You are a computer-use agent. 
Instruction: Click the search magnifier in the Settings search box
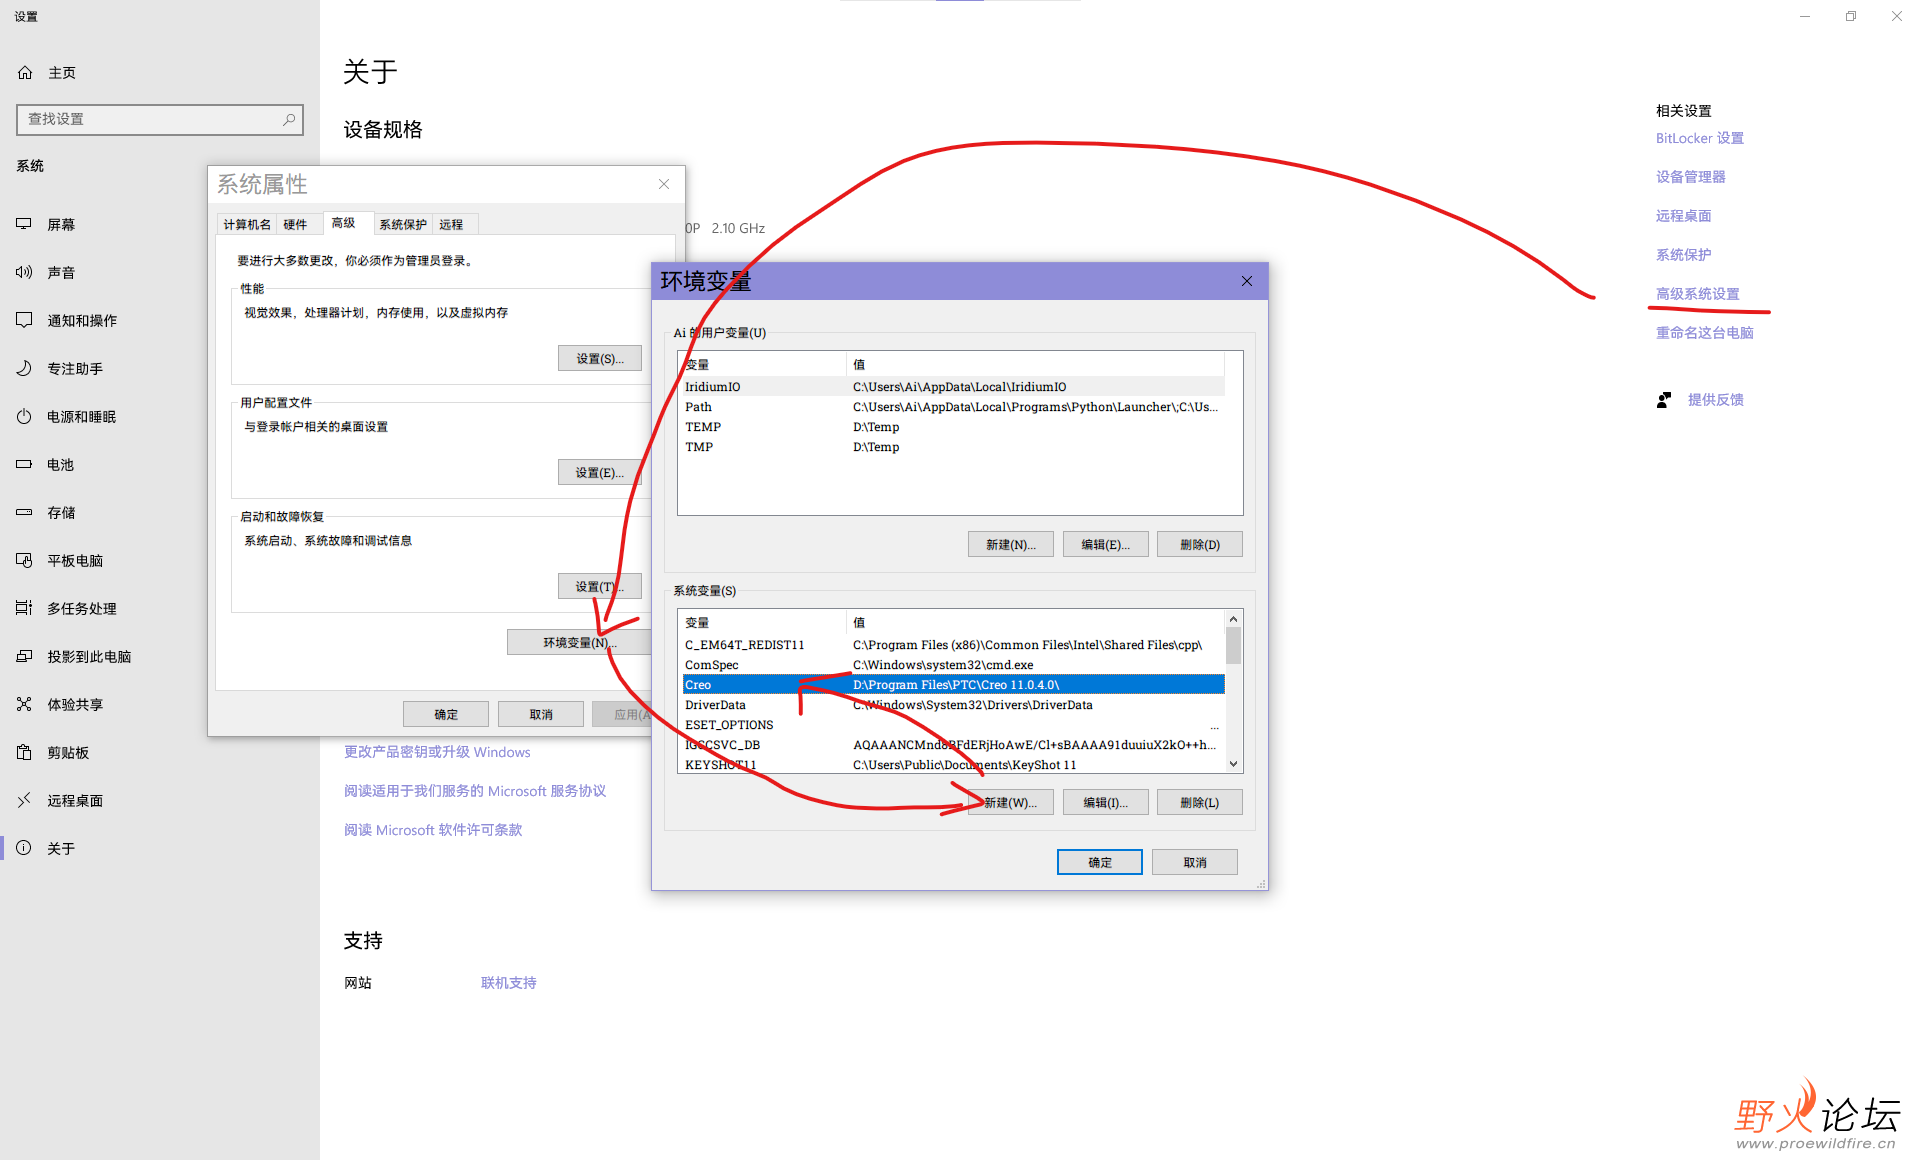coord(289,119)
